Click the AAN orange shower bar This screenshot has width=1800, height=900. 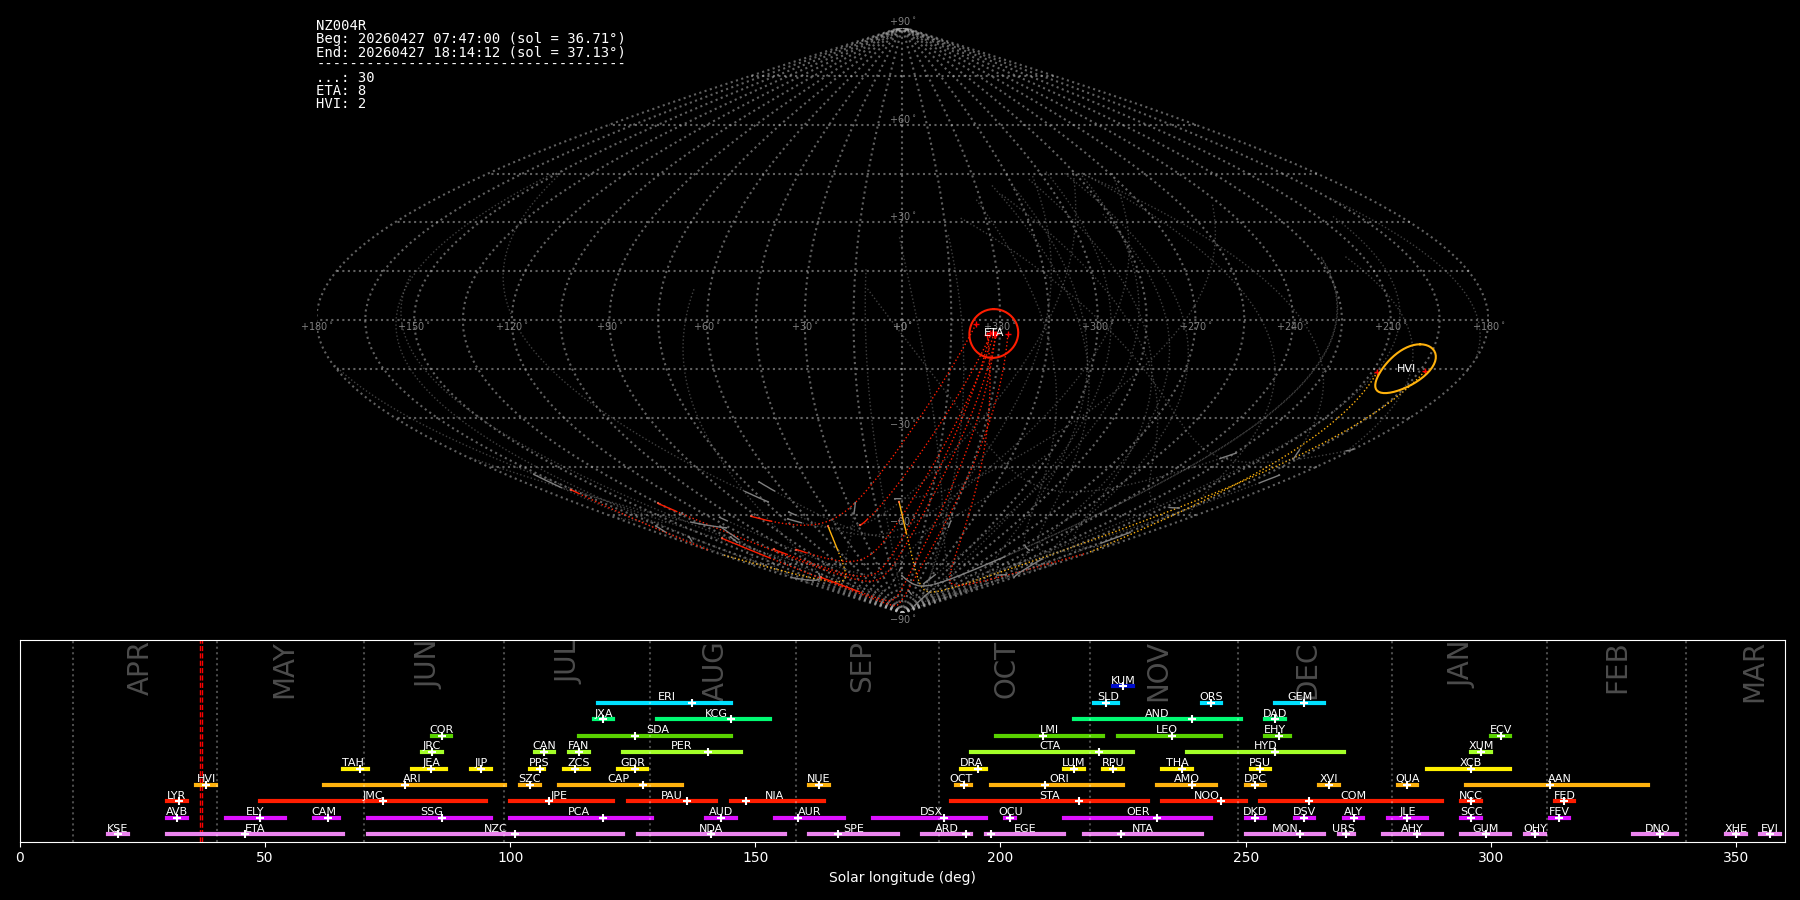click(x=1557, y=785)
